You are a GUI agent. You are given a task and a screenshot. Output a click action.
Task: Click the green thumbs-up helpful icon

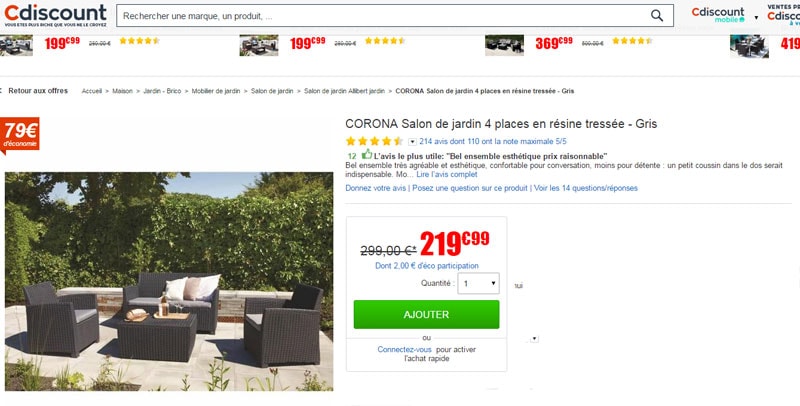tap(366, 154)
